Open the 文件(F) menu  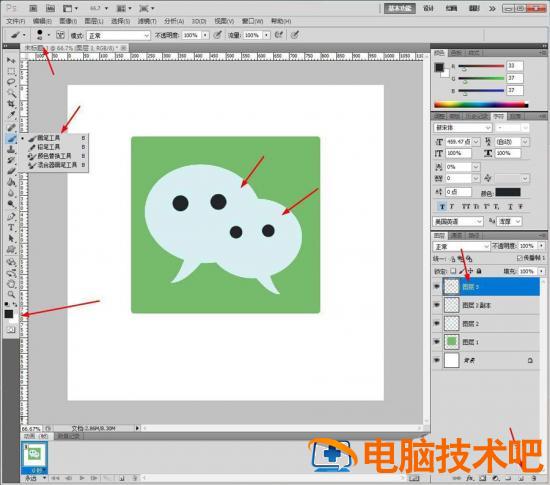pos(16,21)
